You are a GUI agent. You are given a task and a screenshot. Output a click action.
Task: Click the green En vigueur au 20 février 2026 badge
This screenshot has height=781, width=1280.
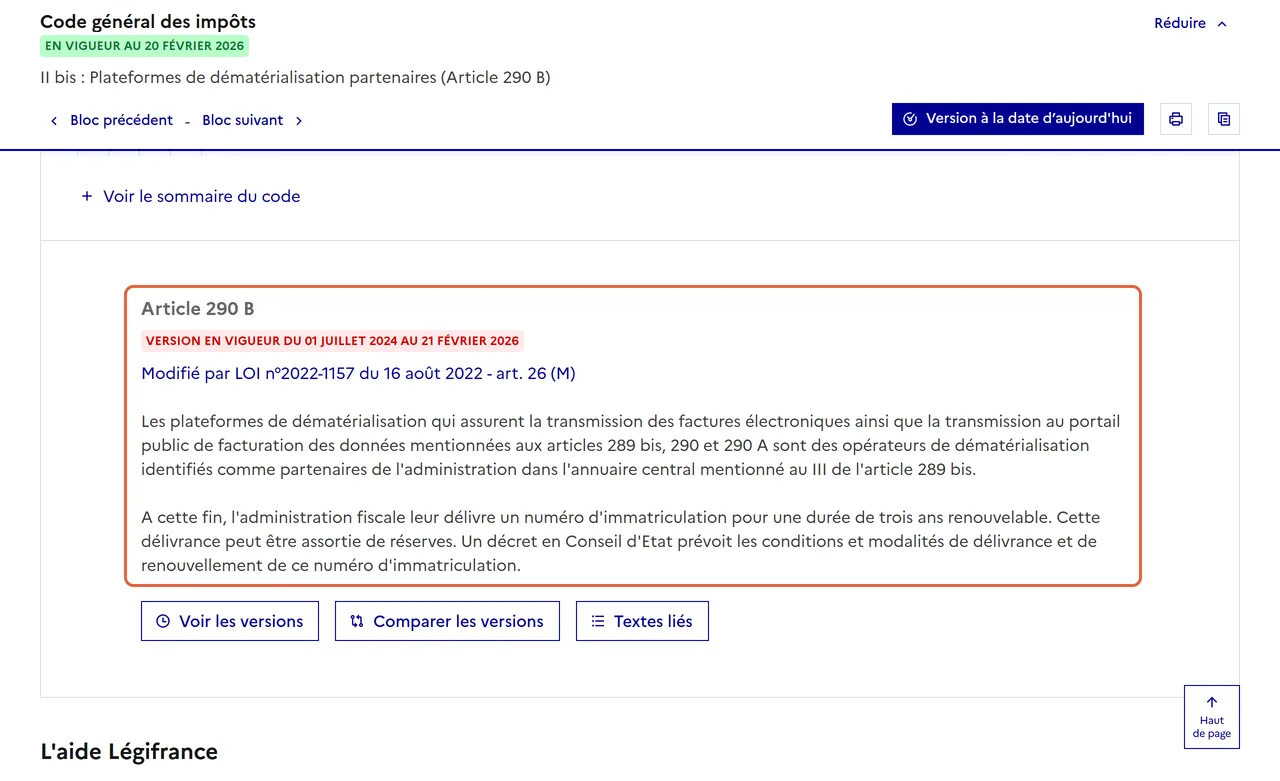pyautogui.click(x=144, y=46)
